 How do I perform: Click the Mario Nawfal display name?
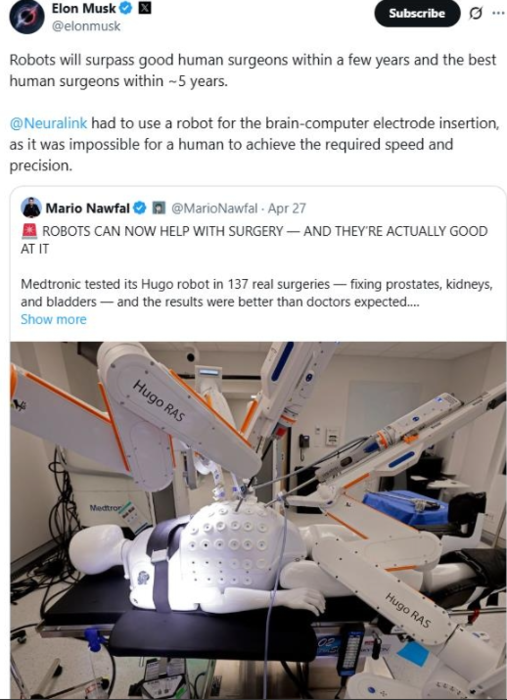[87, 208]
